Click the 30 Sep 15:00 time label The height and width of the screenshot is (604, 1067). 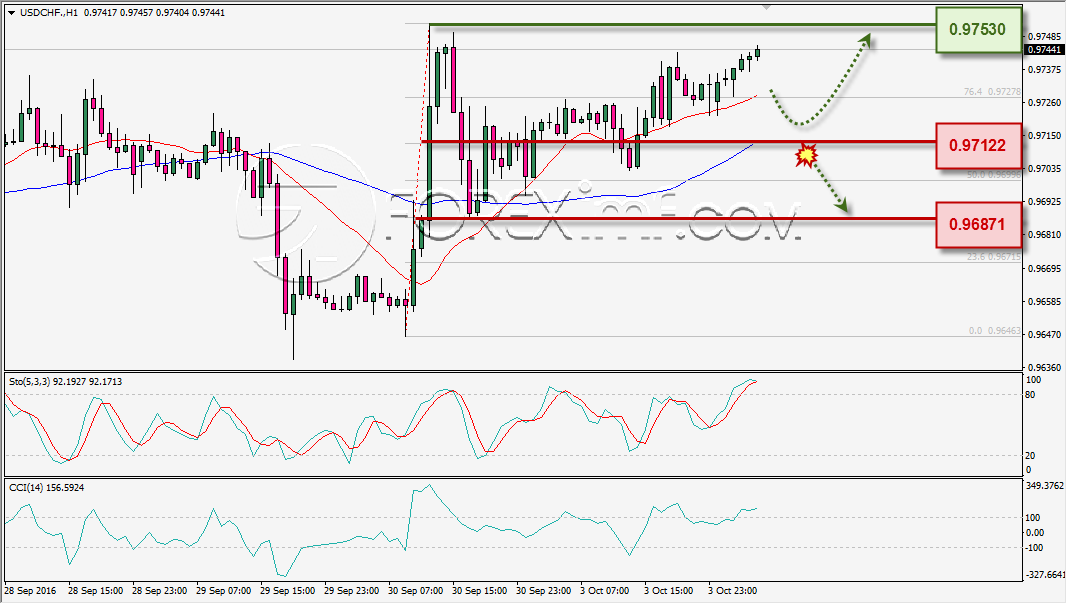pos(479,590)
